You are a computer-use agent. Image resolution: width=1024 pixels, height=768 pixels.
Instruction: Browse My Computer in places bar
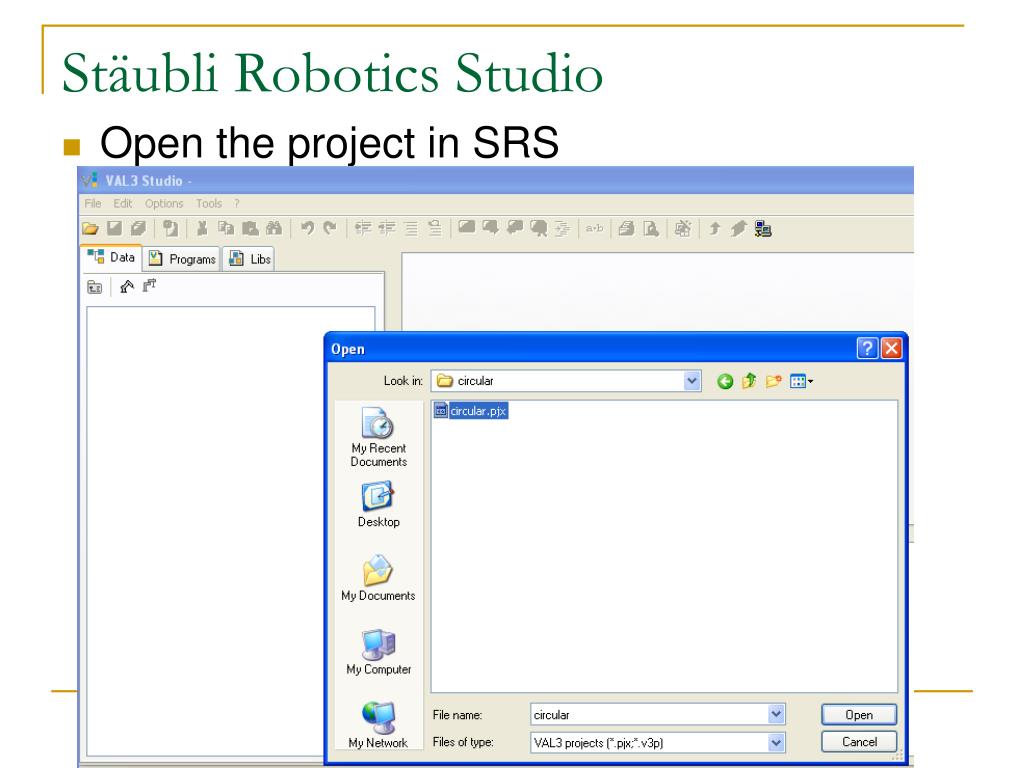tap(379, 652)
